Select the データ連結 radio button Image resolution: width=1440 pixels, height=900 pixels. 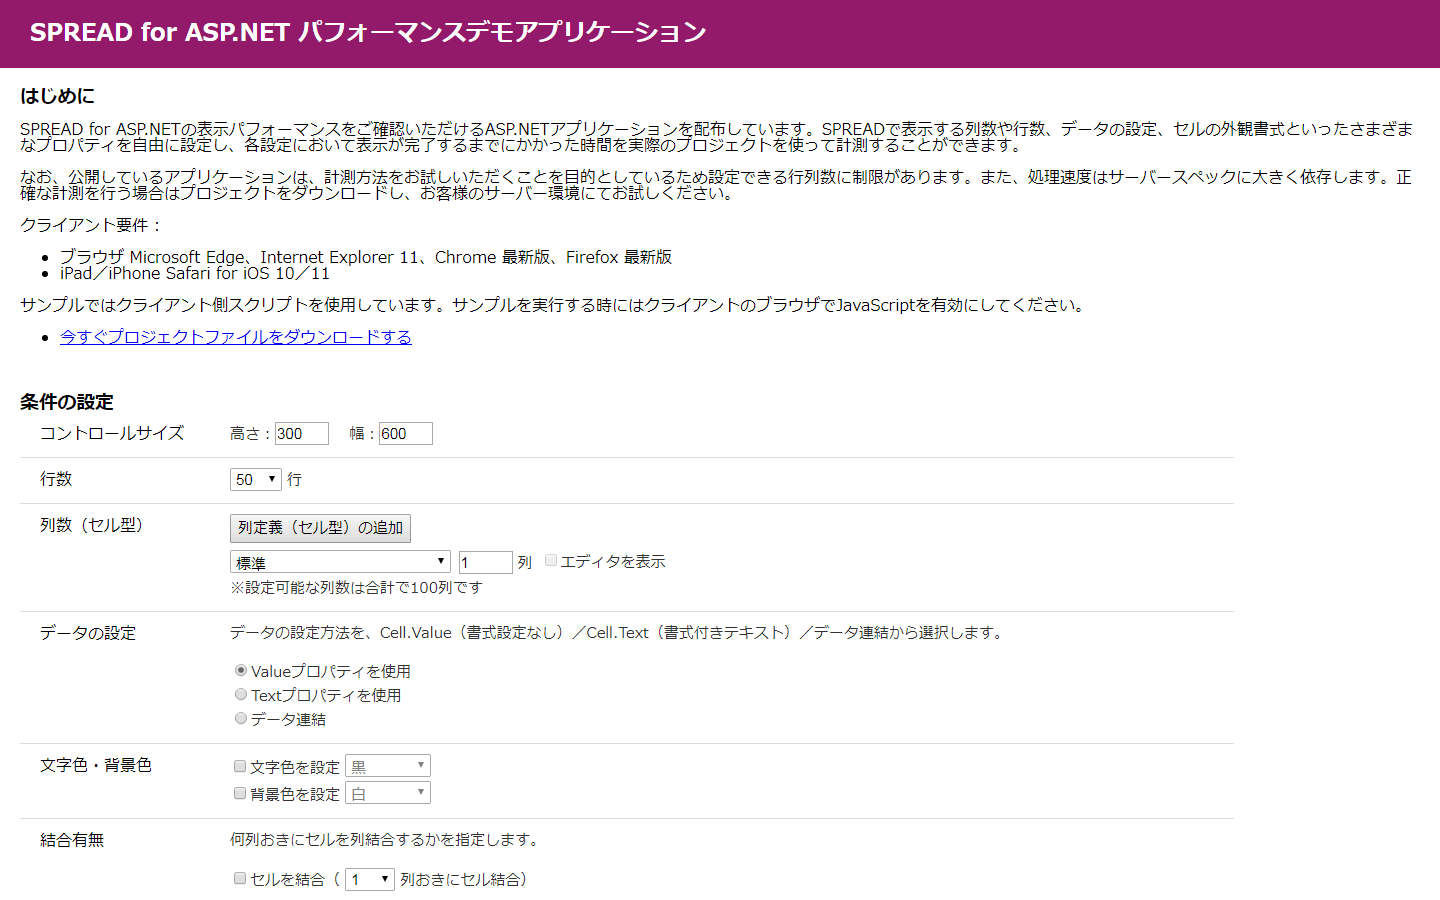coord(241,718)
